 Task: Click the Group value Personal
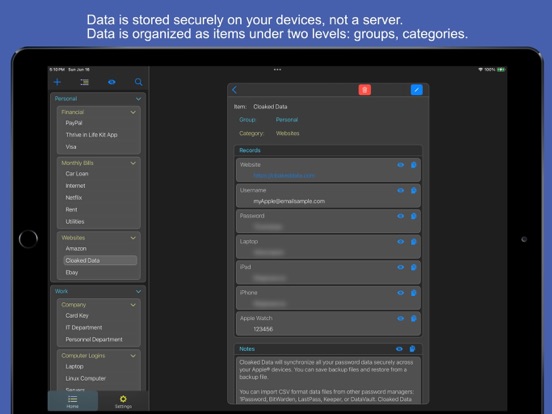click(287, 120)
